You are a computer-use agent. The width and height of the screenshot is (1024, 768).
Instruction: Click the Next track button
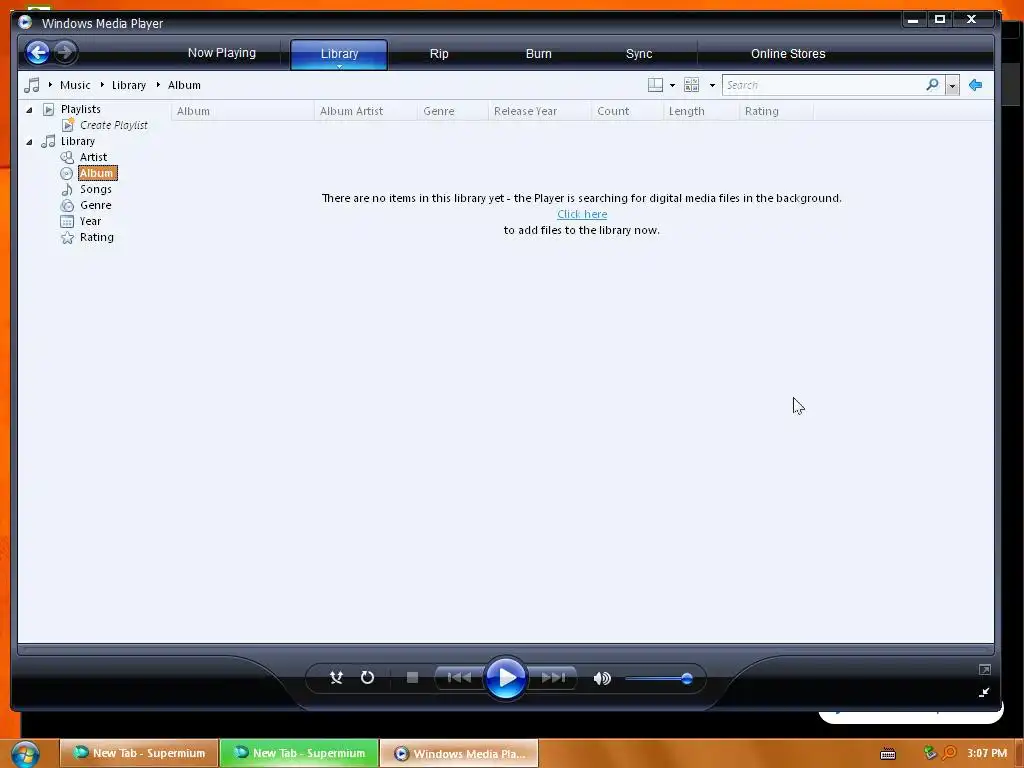552,678
